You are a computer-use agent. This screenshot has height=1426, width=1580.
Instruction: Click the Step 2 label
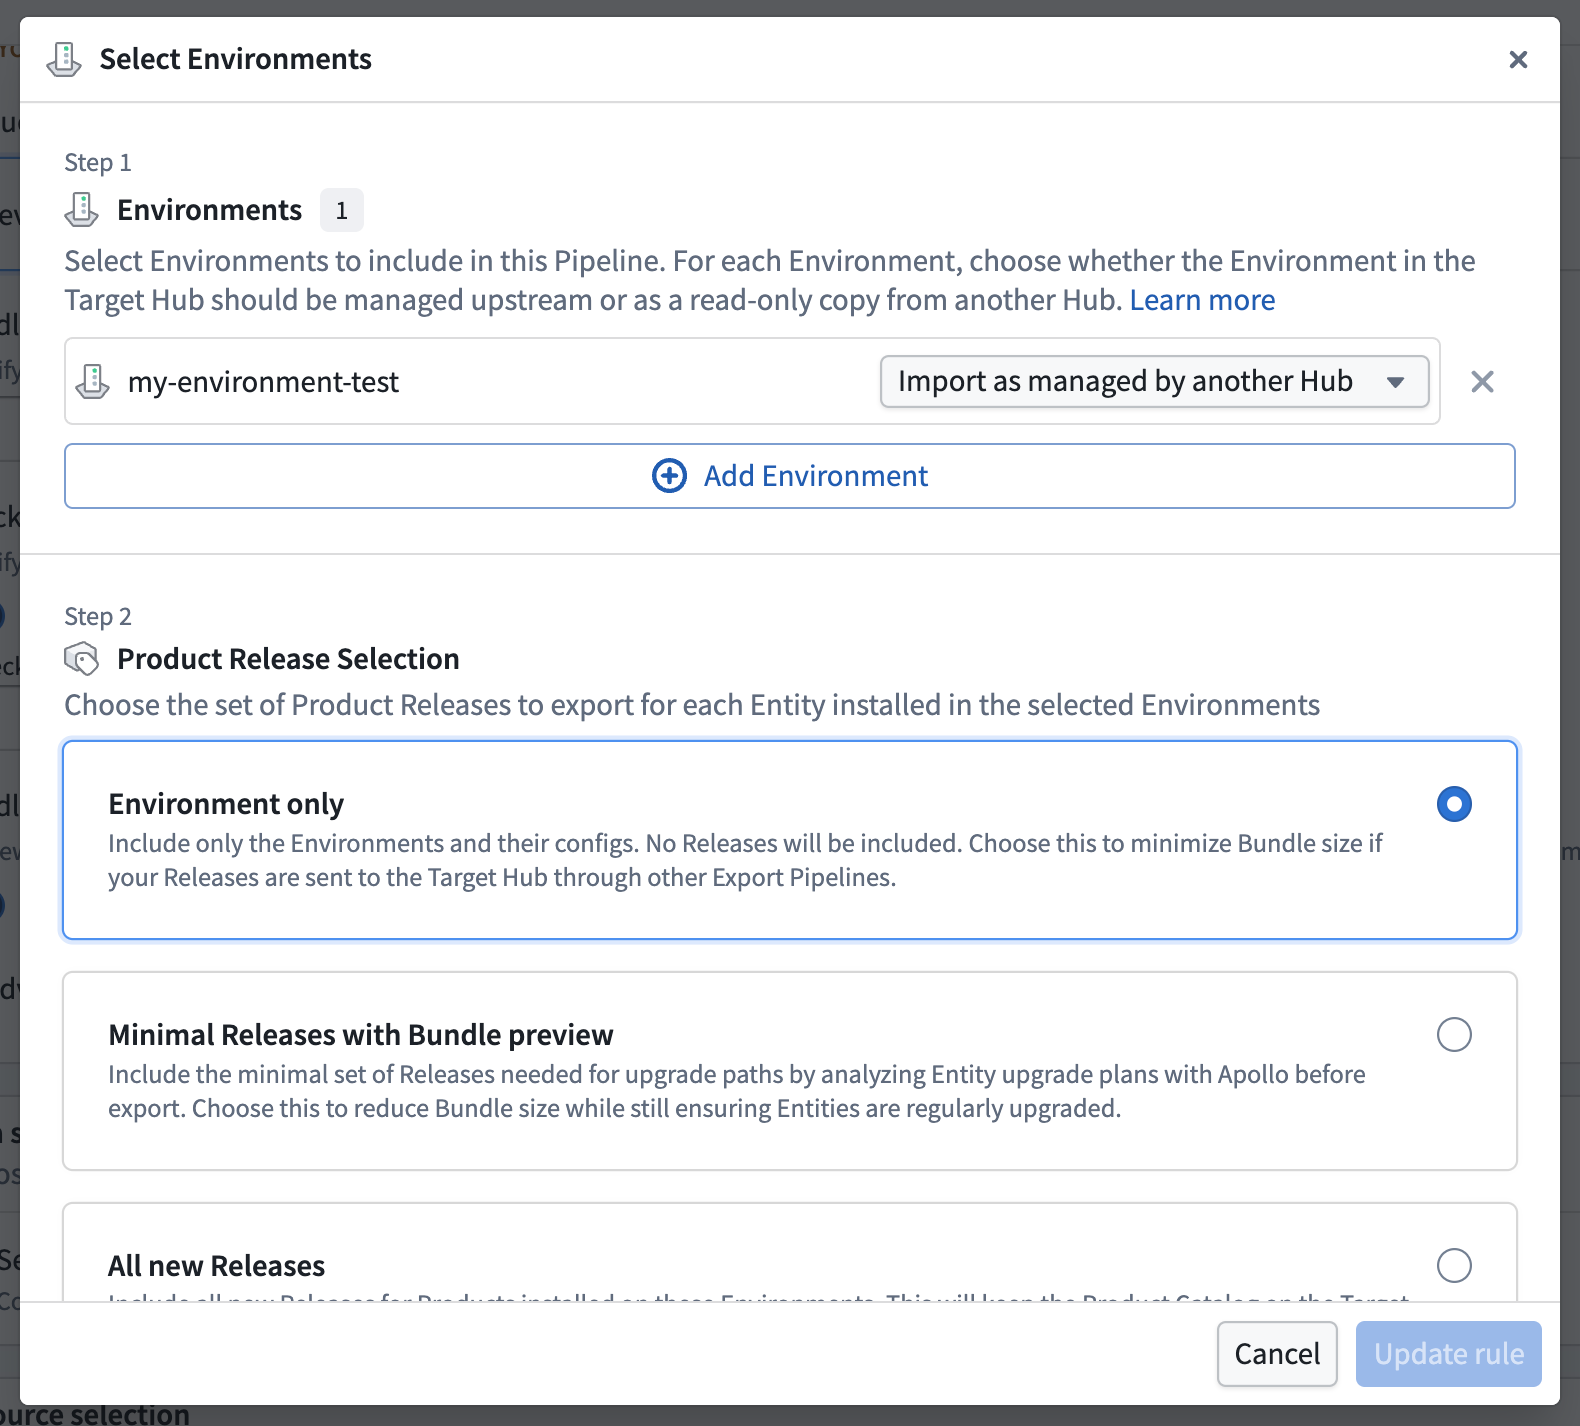[98, 616]
